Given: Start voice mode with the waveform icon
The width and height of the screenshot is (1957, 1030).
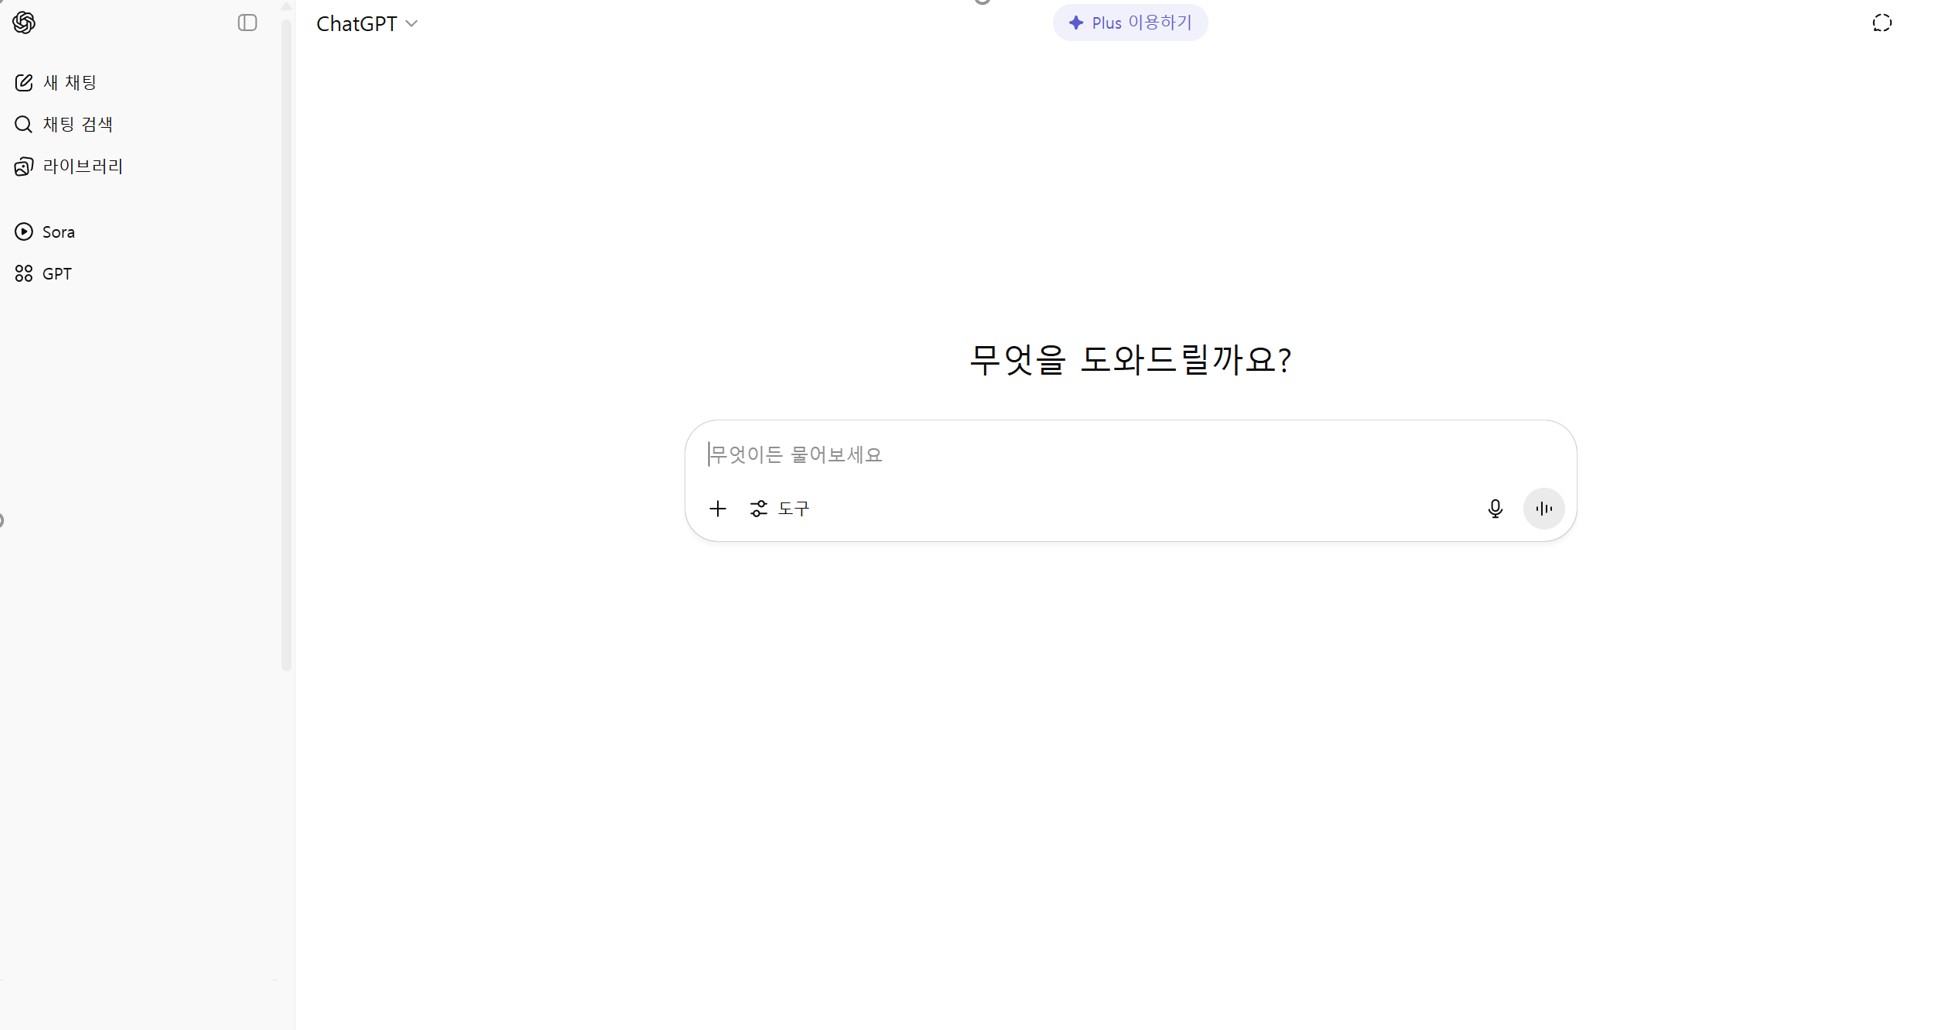Looking at the screenshot, I should 1543,508.
